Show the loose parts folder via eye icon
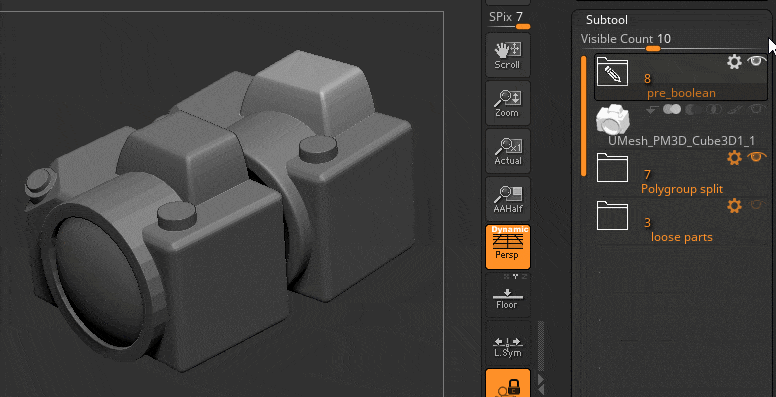 pyautogui.click(x=756, y=205)
